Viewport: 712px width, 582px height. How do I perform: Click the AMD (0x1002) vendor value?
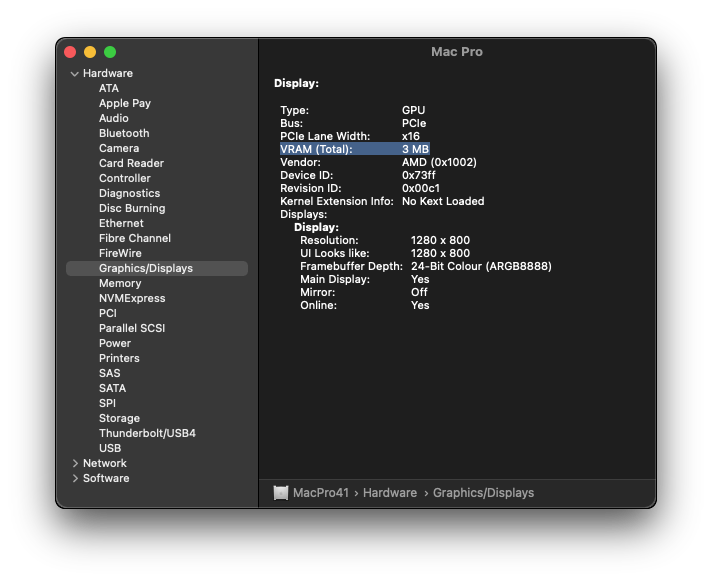click(x=439, y=162)
